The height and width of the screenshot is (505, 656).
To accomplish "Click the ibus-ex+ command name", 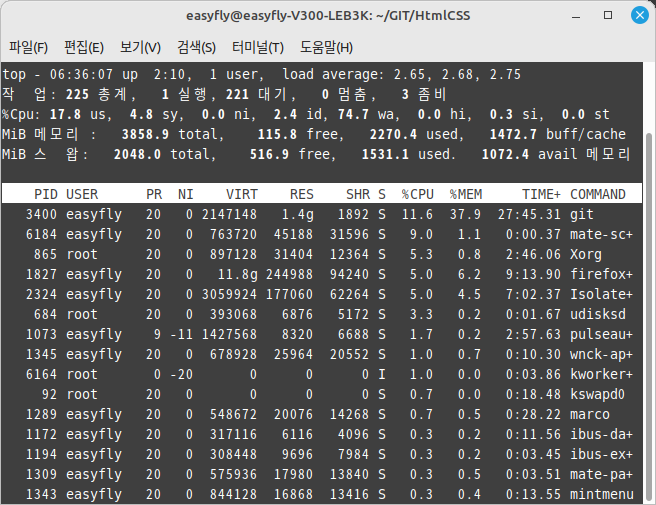I will click(x=601, y=454).
